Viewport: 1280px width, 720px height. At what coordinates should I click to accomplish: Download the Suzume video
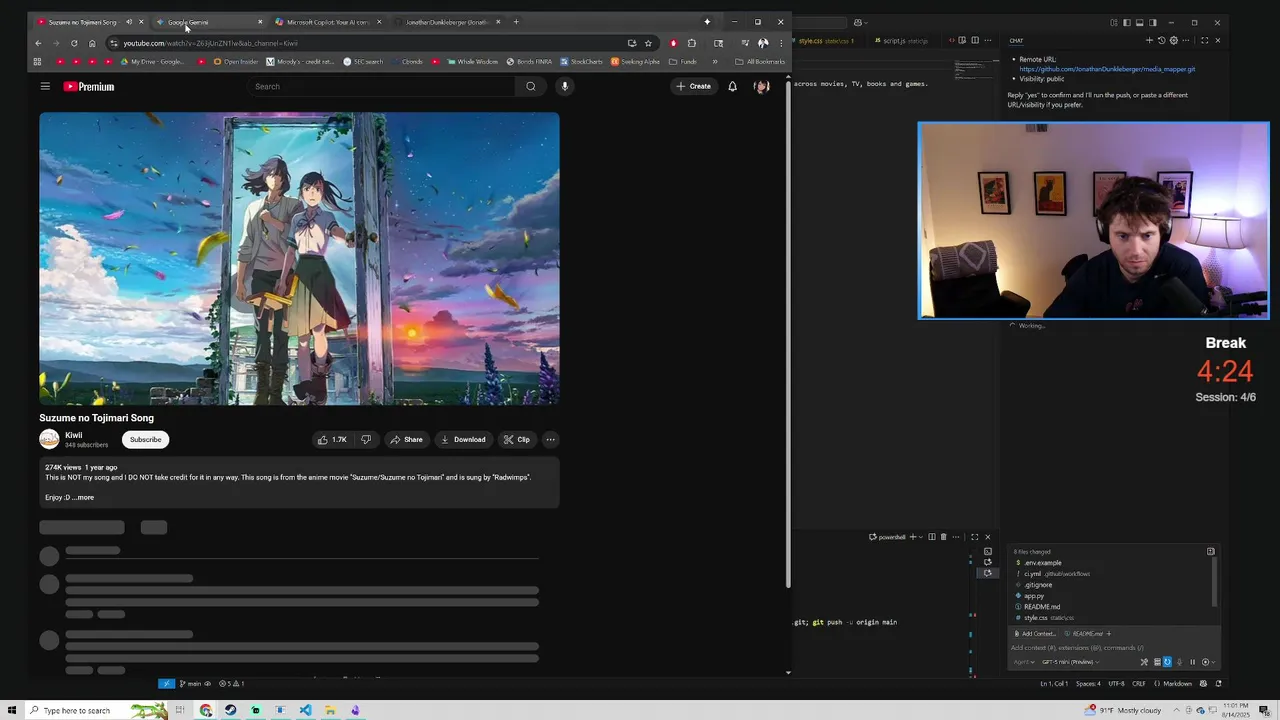pos(463,439)
